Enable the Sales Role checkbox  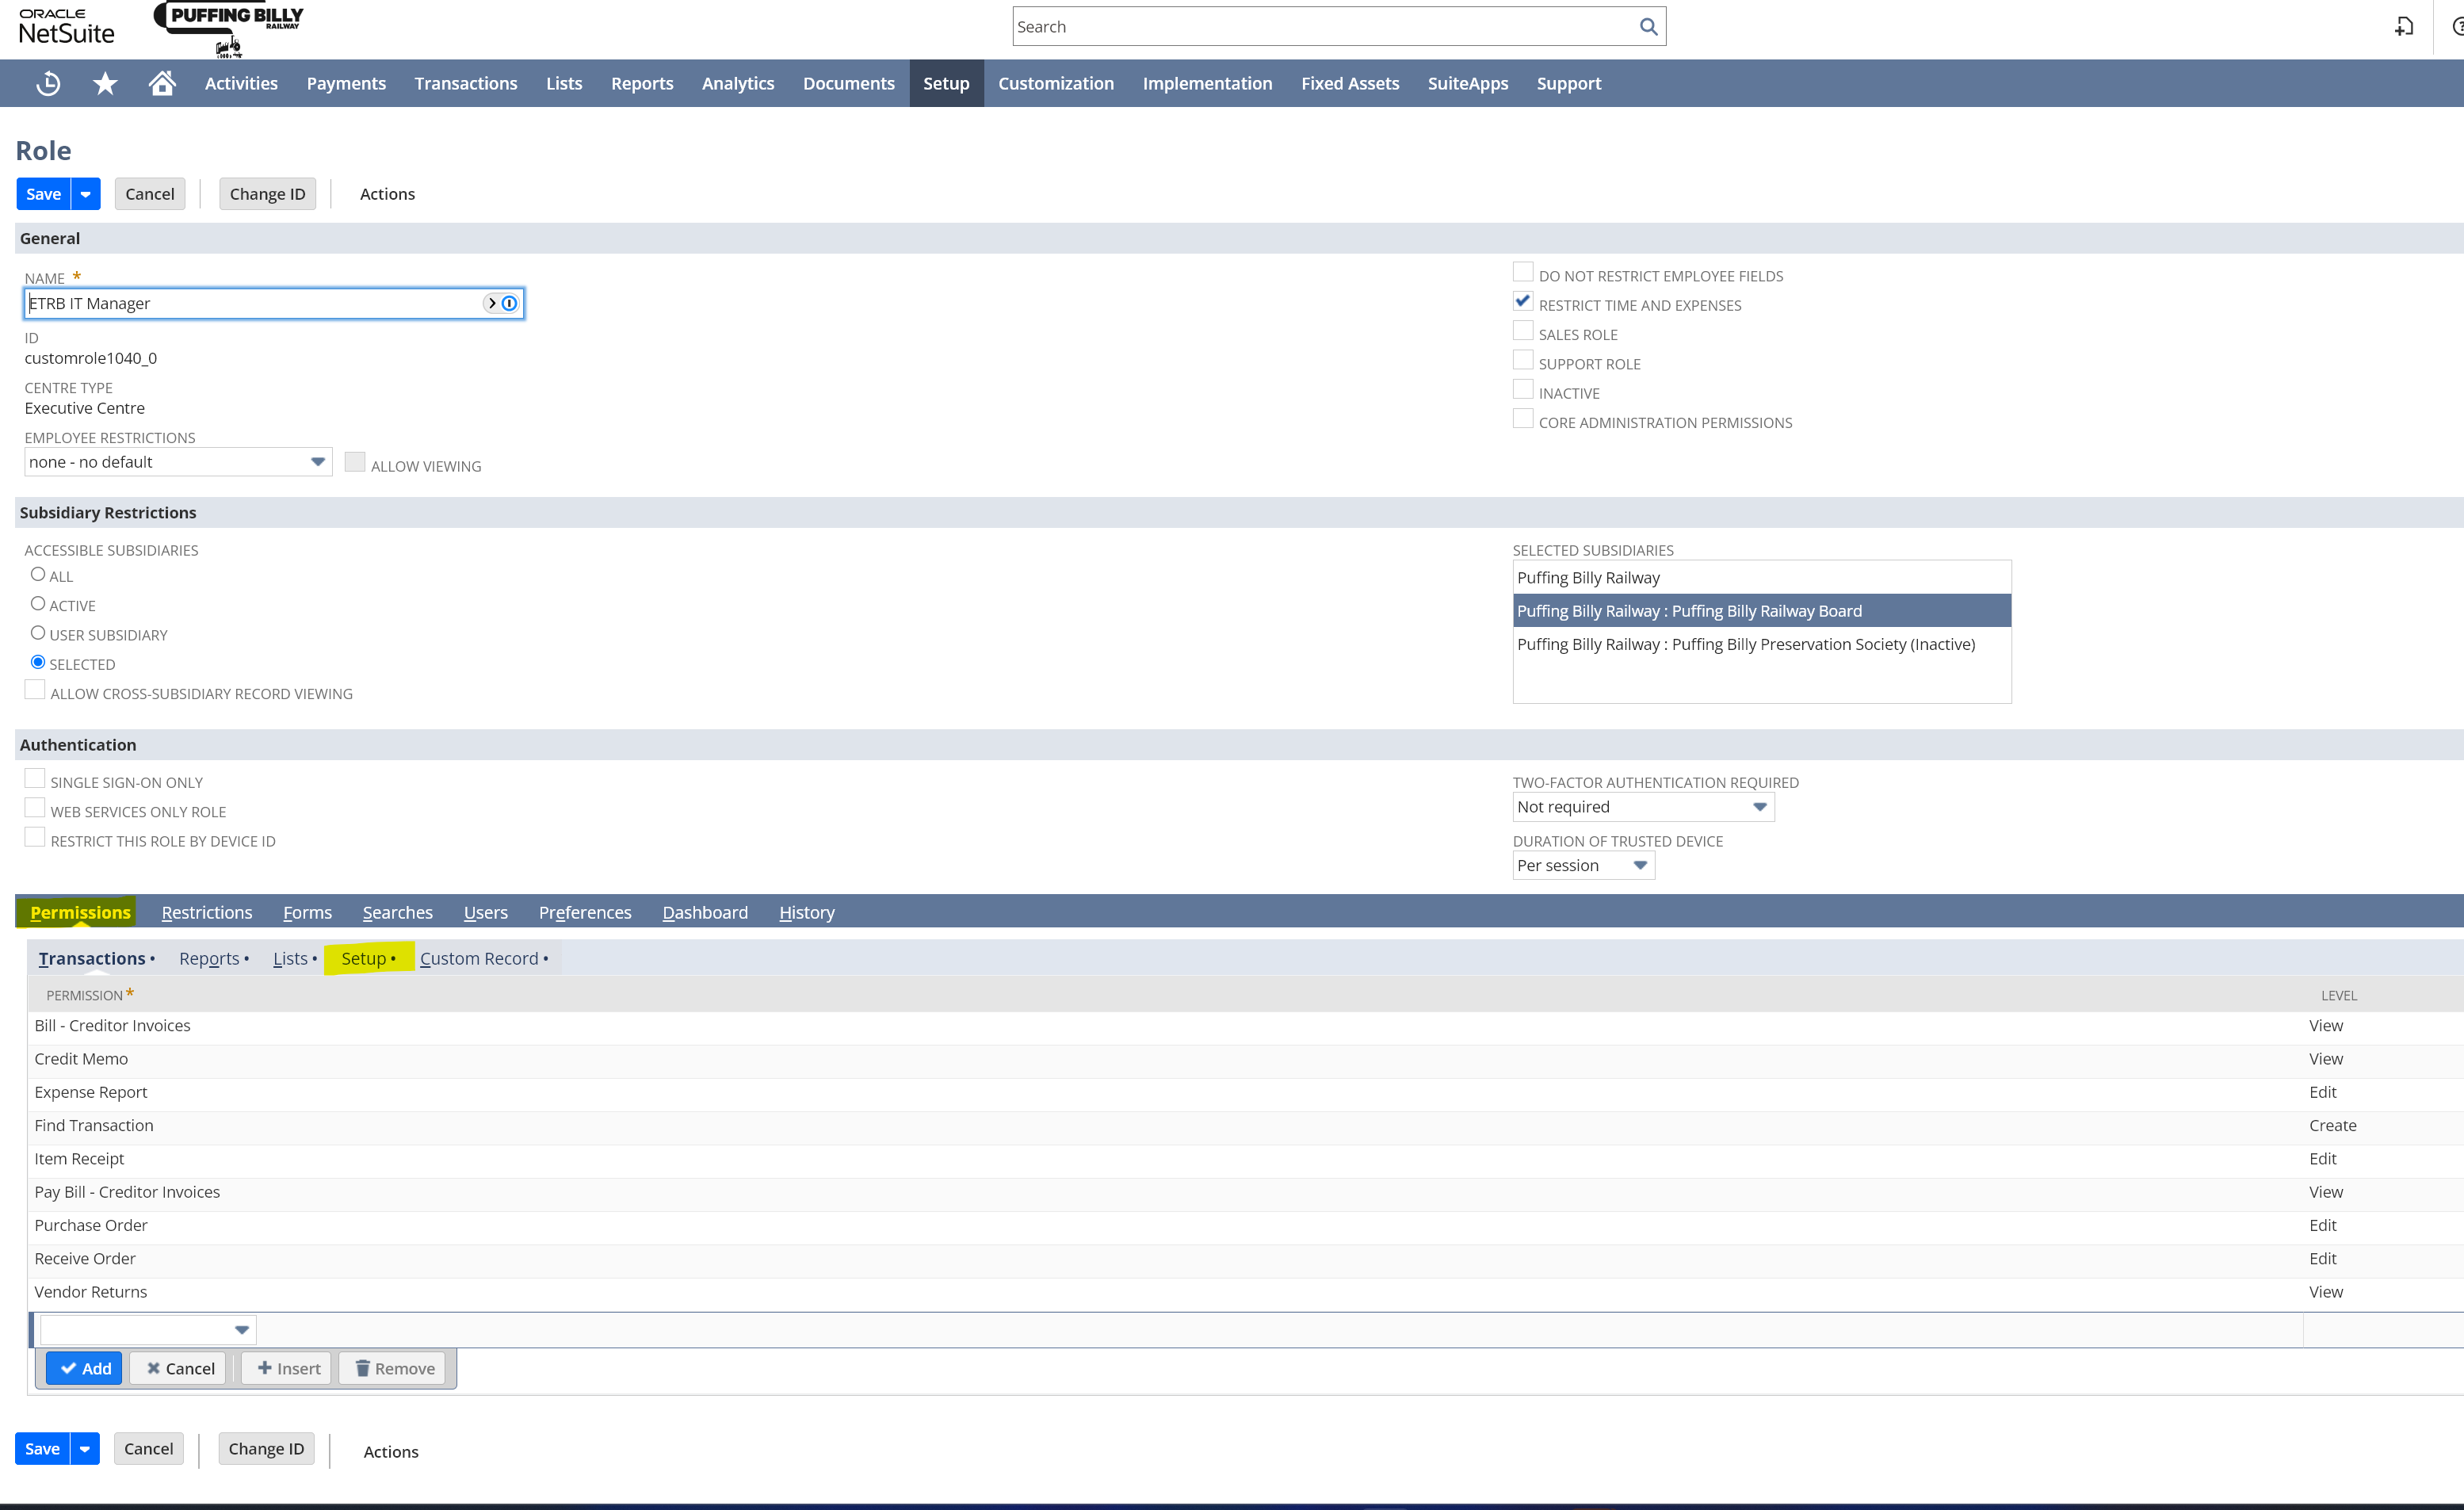(x=1523, y=331)
